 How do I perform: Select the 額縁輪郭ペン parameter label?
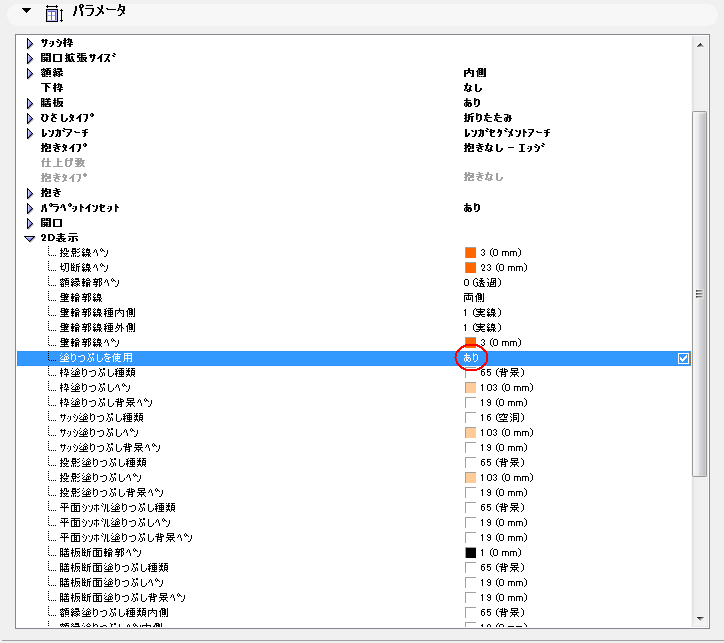(x=90, y=282)
